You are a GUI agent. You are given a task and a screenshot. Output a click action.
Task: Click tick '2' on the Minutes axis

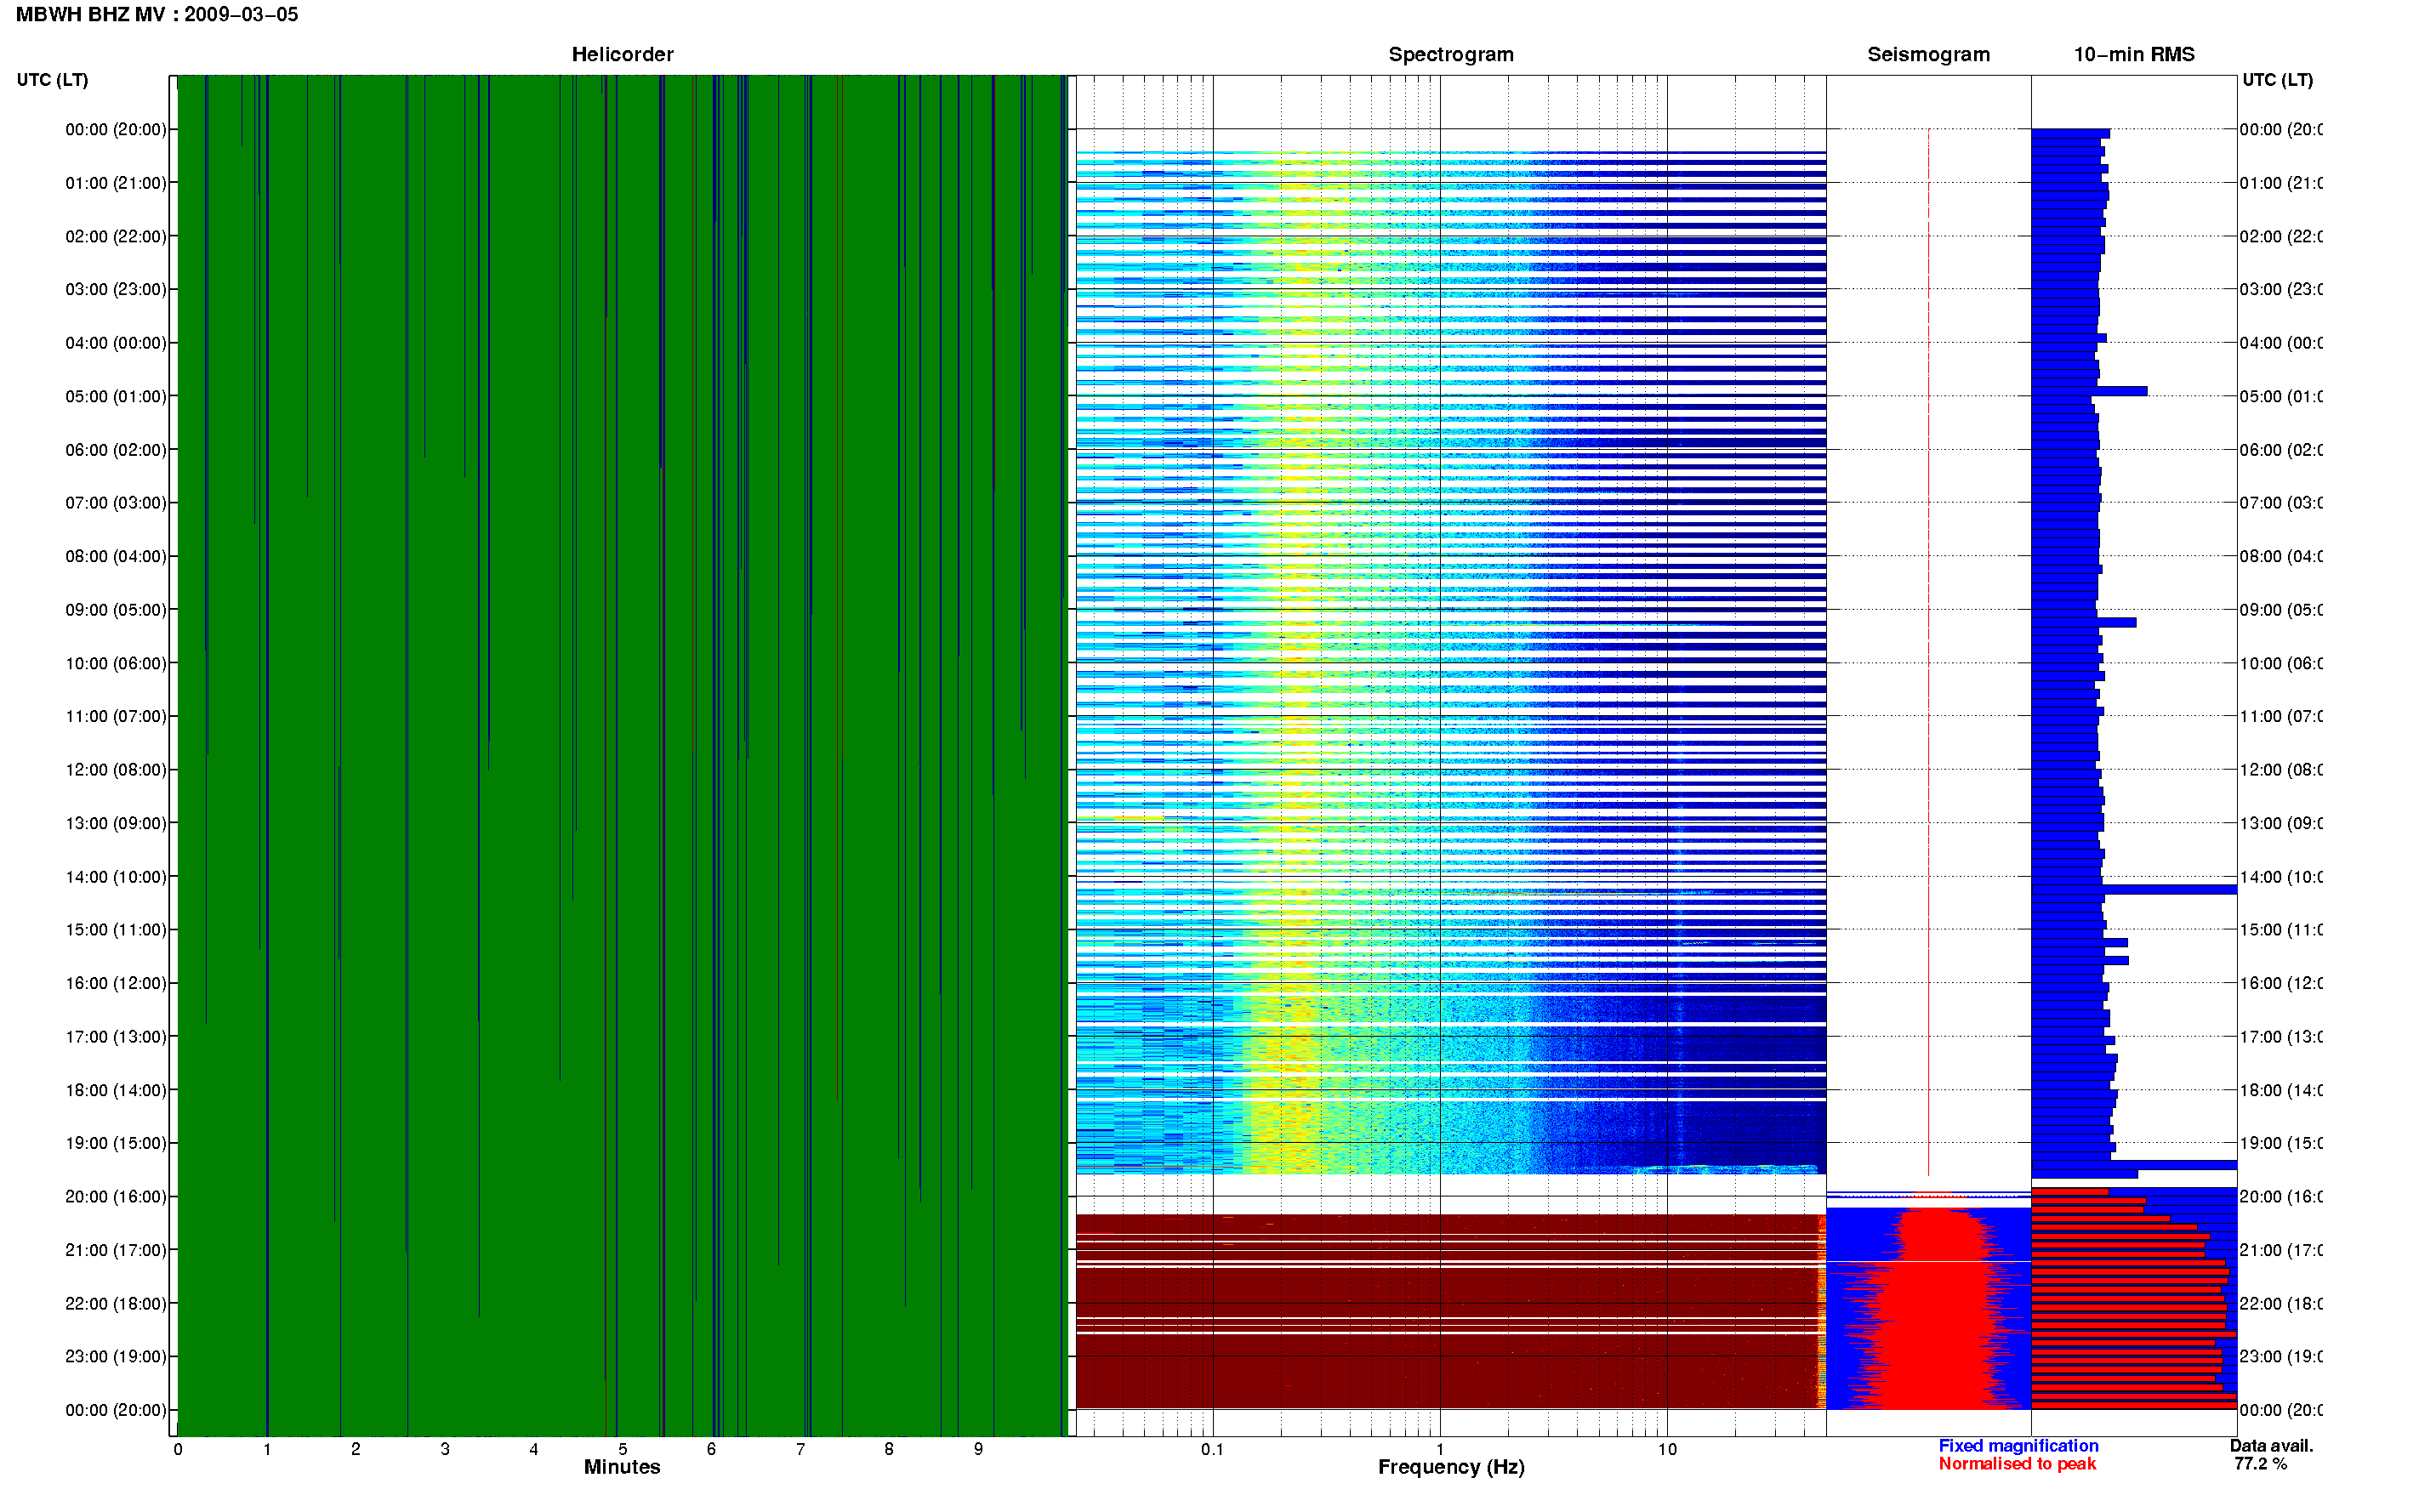(x=356, y=1449)
